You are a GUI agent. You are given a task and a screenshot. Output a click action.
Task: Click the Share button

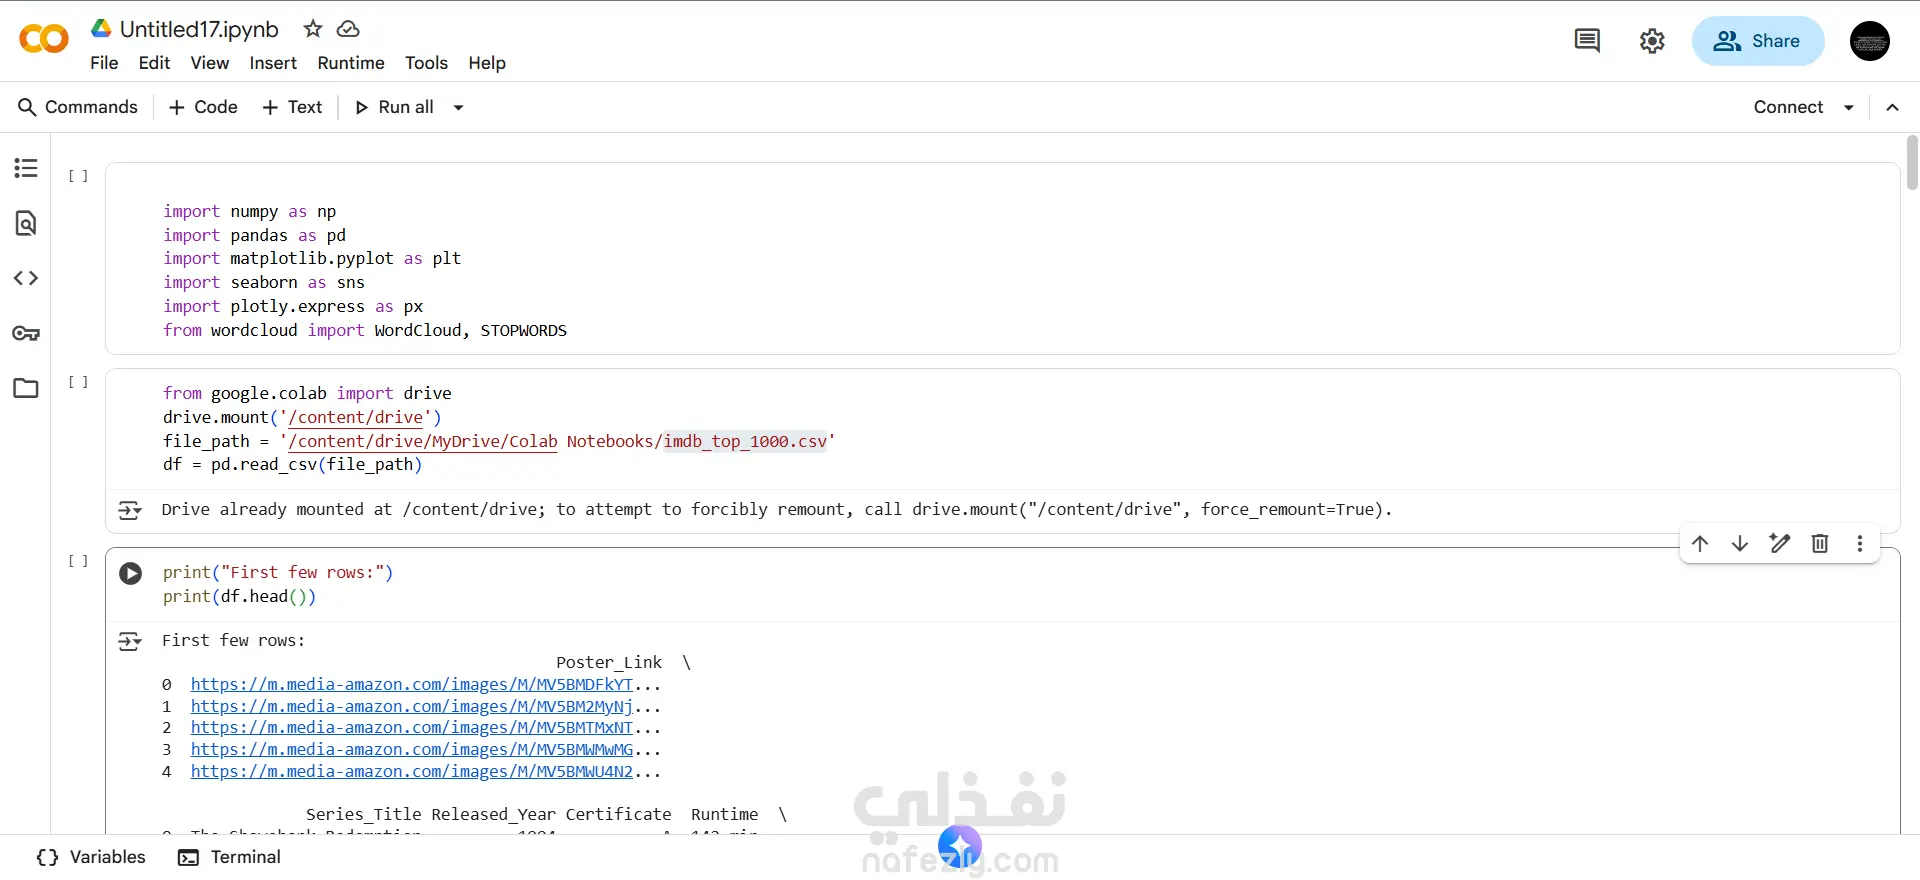coord(1758,41)
